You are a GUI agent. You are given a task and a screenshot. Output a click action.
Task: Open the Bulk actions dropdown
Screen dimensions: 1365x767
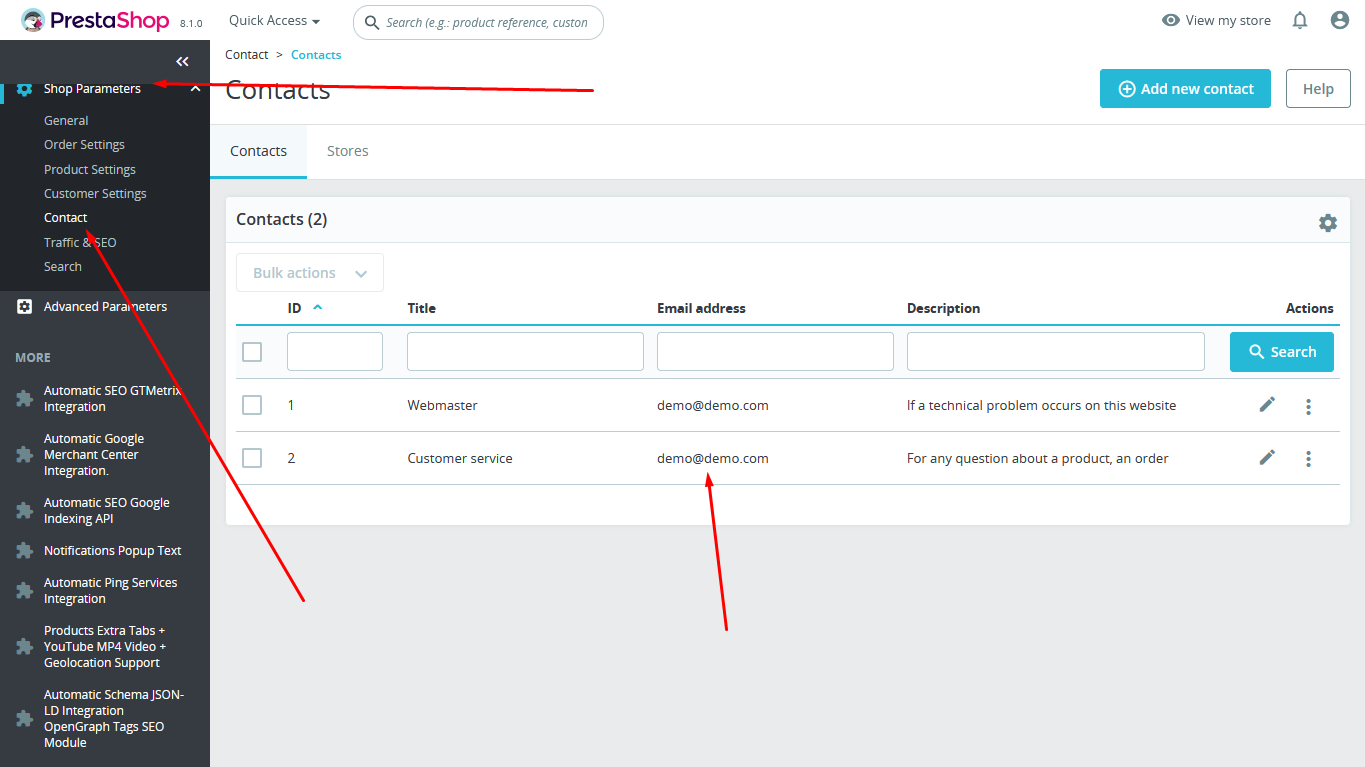[x=310, y=273]
